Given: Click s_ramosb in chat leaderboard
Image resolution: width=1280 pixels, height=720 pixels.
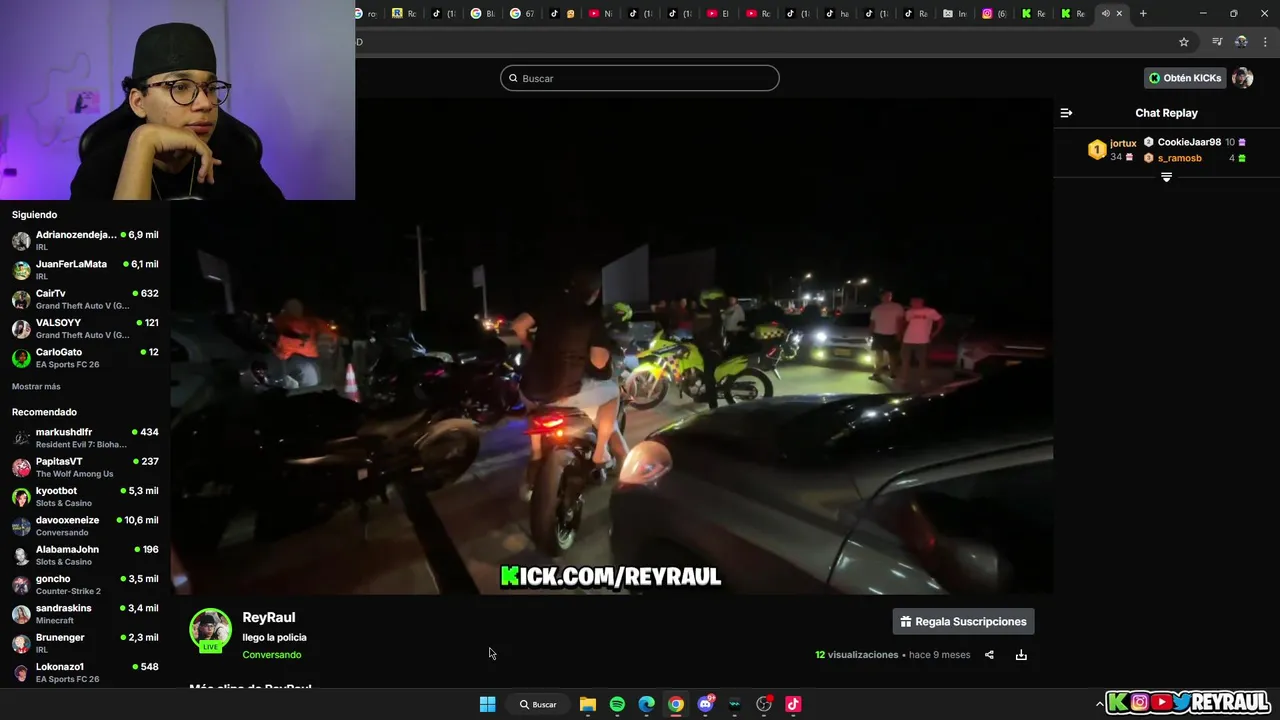Looking at the screenshot, I should click(x=1180, y=158).
